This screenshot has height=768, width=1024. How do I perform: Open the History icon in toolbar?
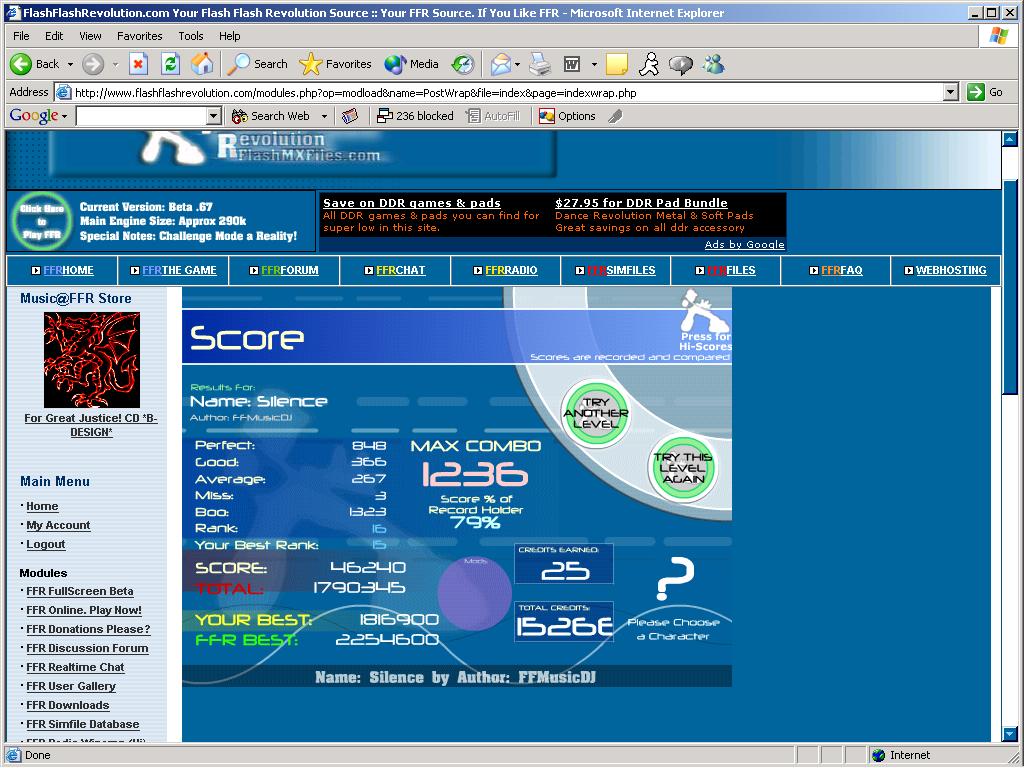coord(463,64)
